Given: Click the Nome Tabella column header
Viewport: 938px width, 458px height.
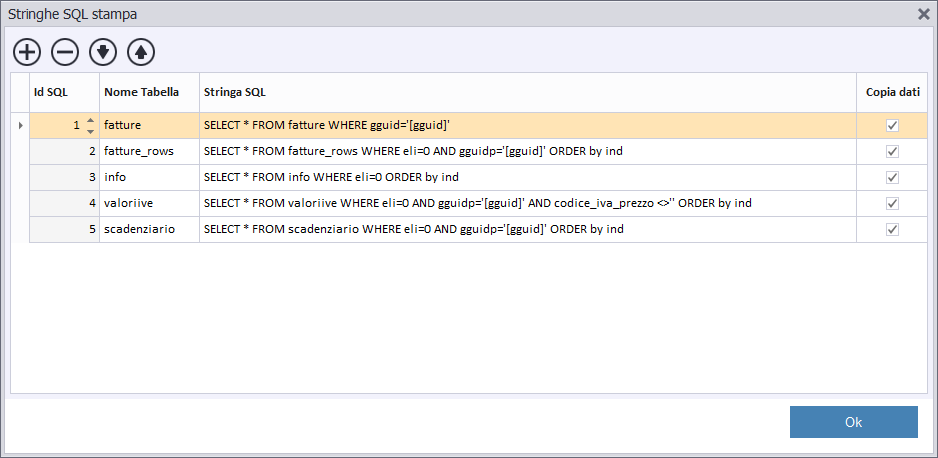Looking at the screenshot, I should pos(149,93).
